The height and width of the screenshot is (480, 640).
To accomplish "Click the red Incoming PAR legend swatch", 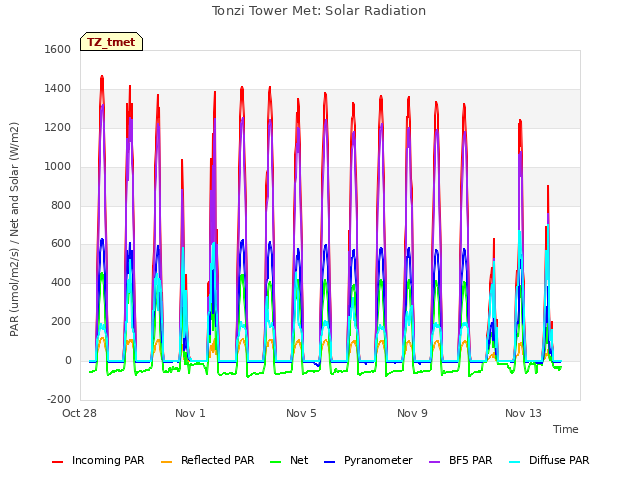I will [x=58, y=462].
